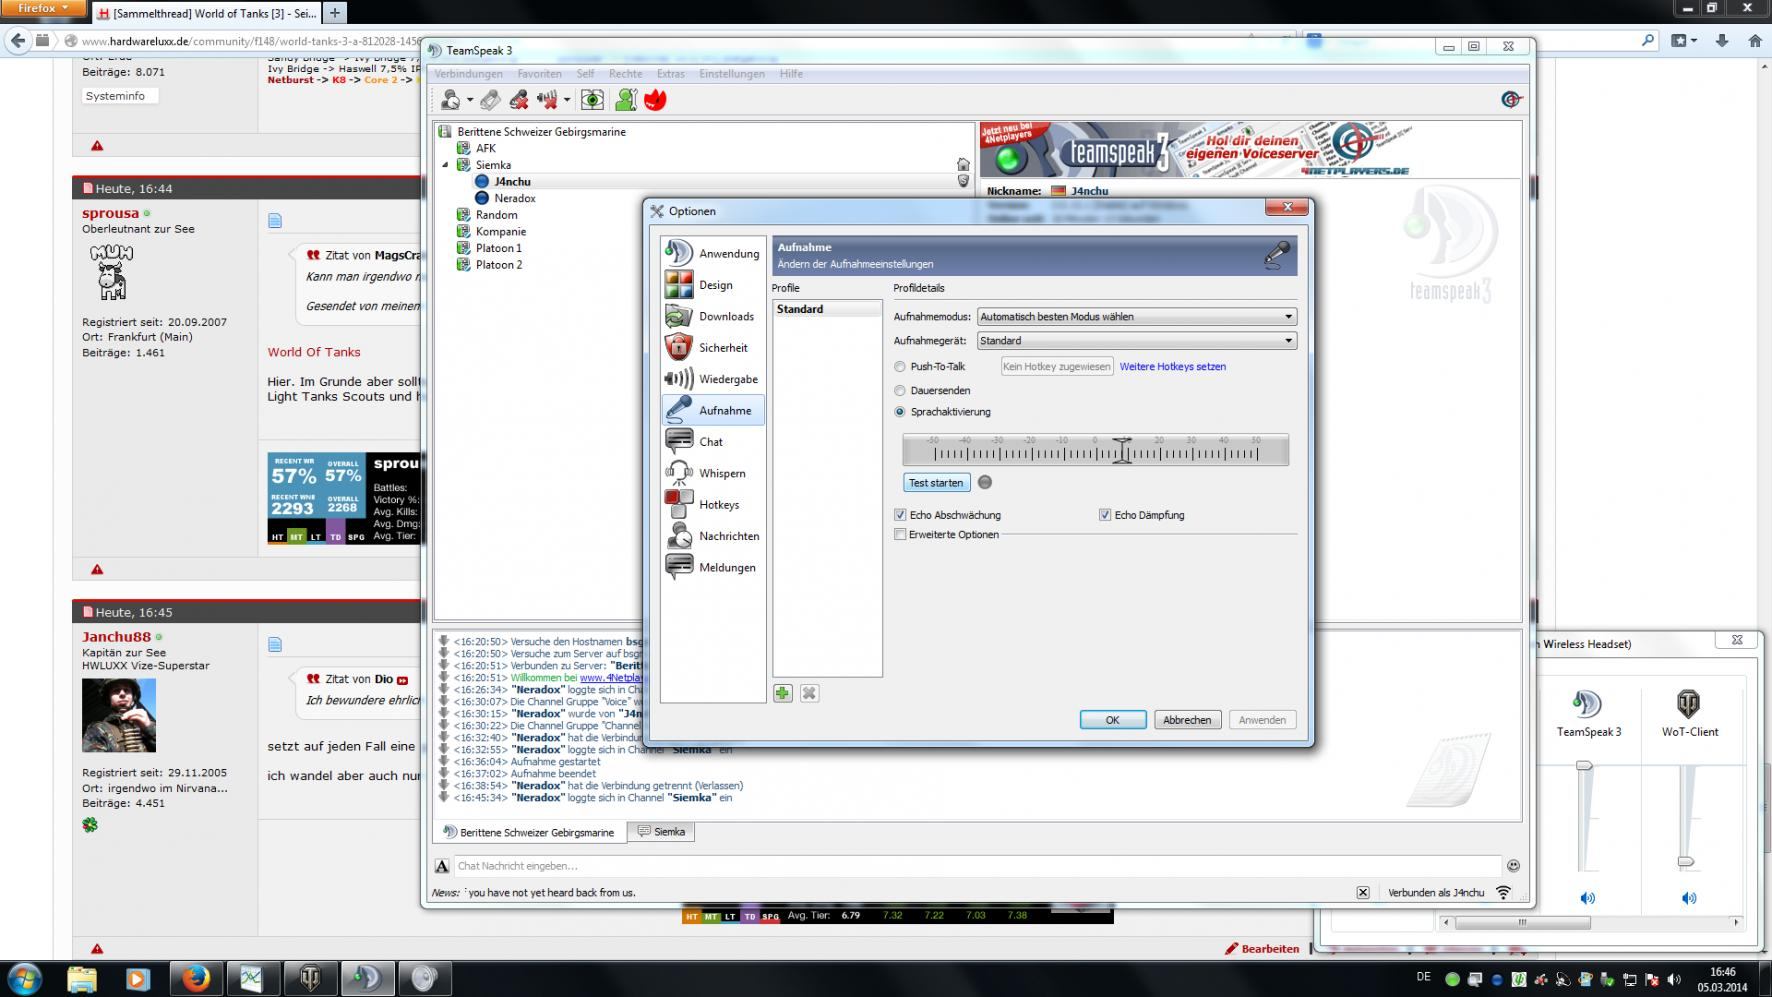This screenshot has width=1772, height=997.
Task: Delete capture profile with the X icon
Action: pos(809,693)
